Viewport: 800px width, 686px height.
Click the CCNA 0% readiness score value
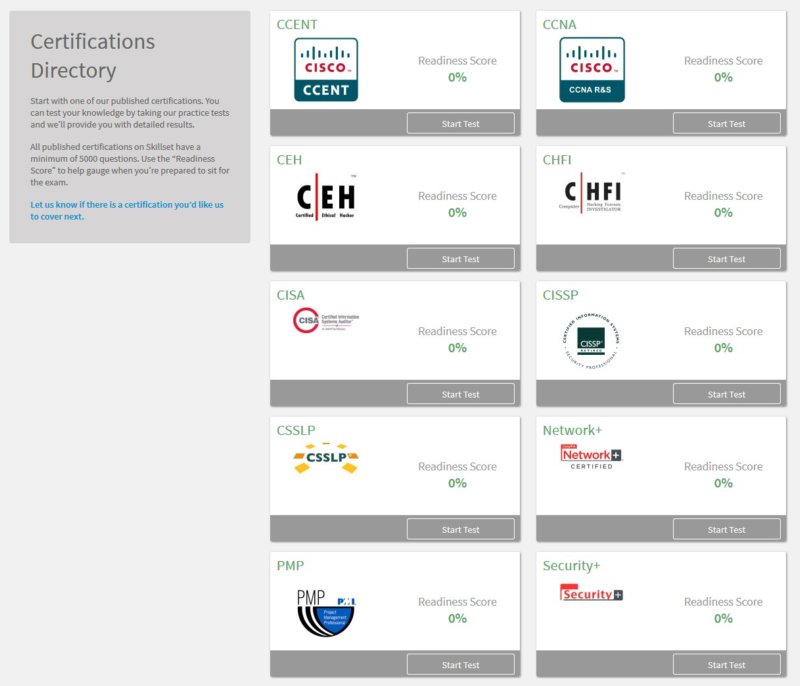(723, 77)
